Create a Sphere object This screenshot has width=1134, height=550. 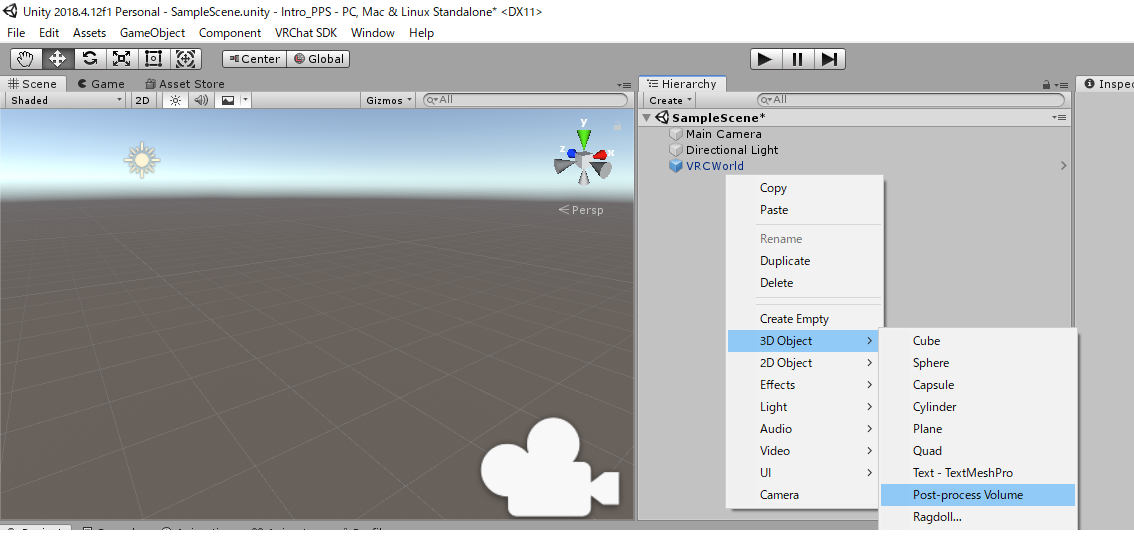978,363
